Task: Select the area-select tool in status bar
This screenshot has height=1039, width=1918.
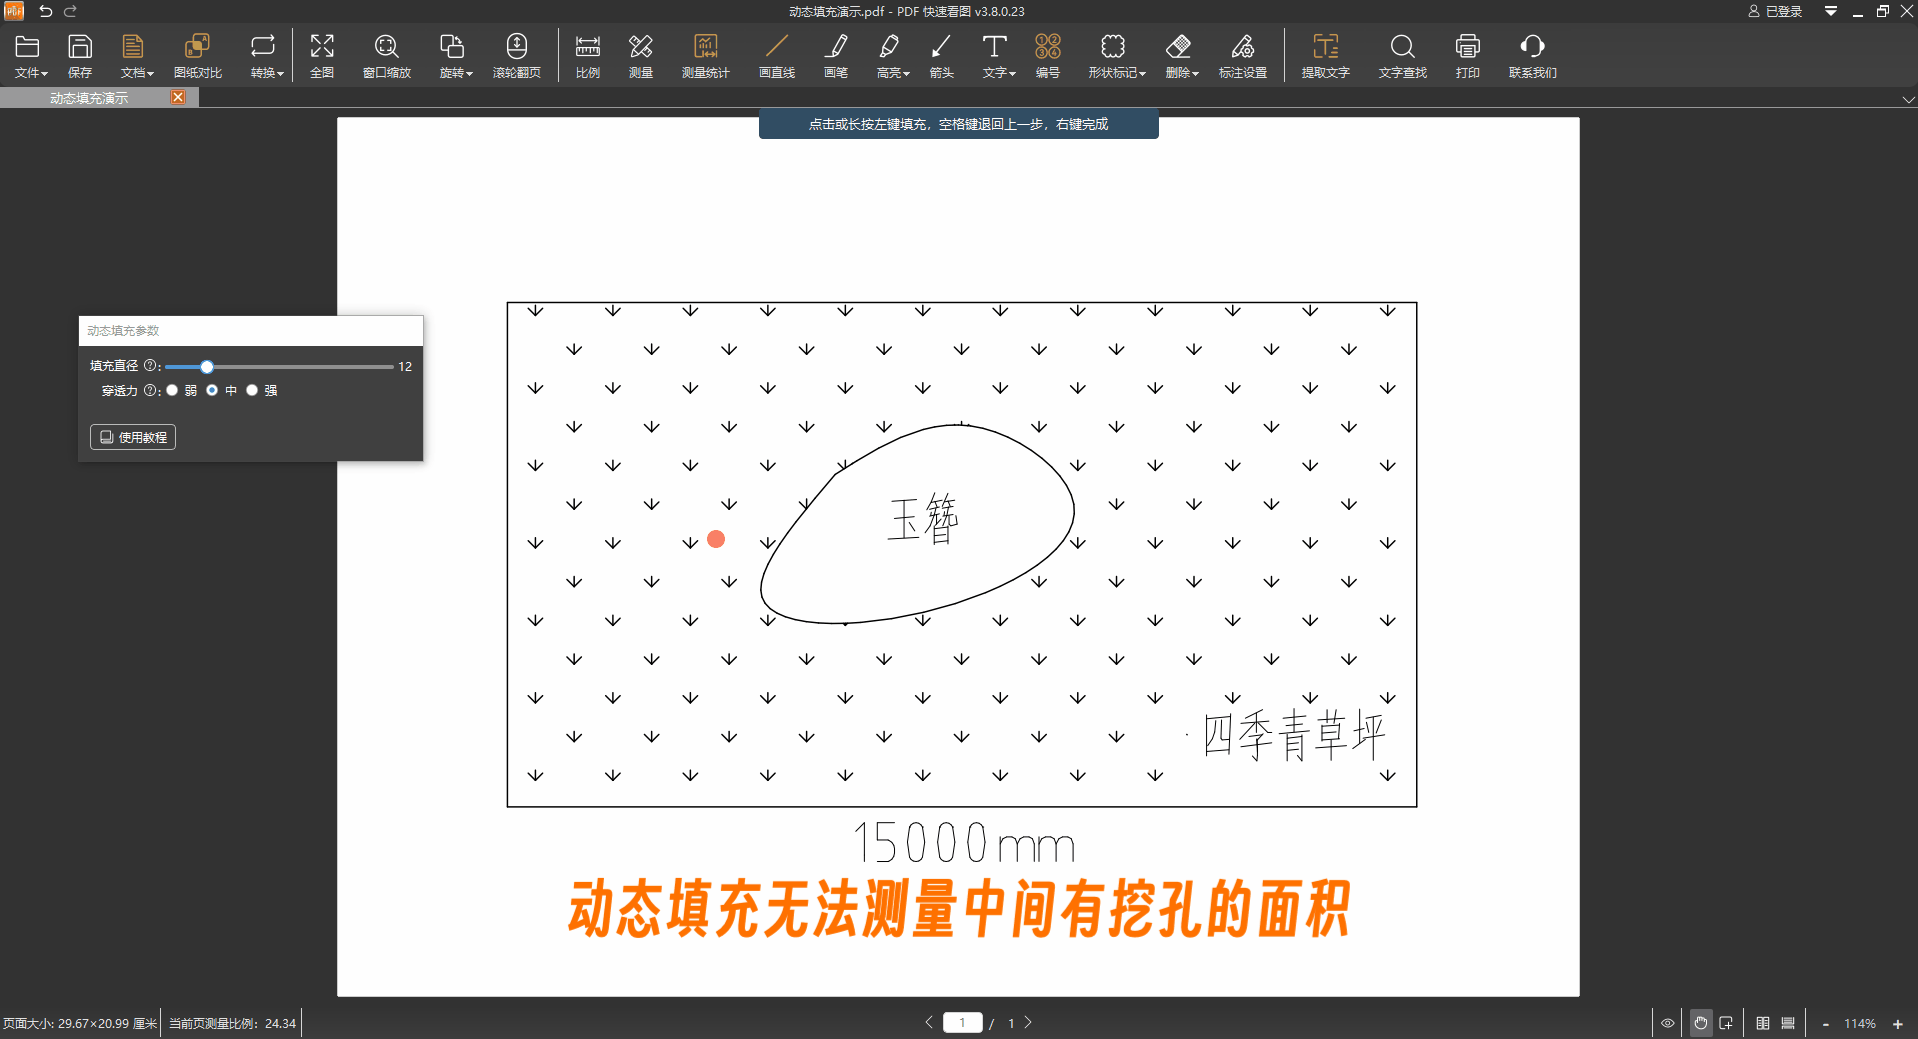Action: tap(1726, 1023)
